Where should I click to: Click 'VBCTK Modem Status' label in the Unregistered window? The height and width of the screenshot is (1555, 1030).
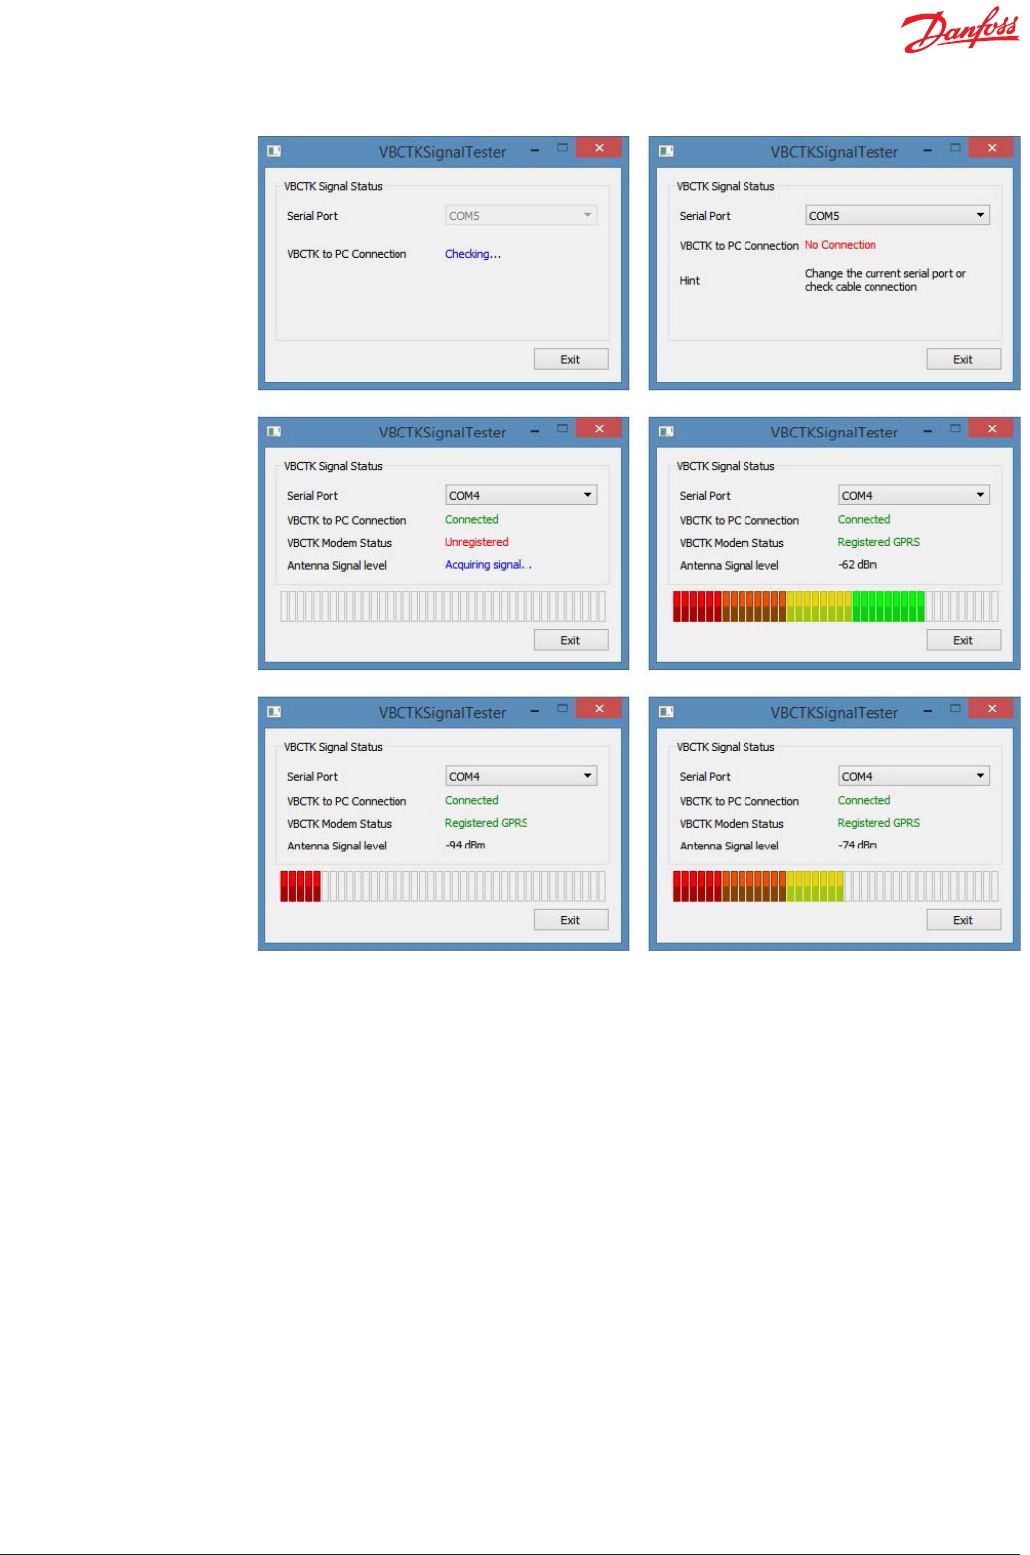339,543
